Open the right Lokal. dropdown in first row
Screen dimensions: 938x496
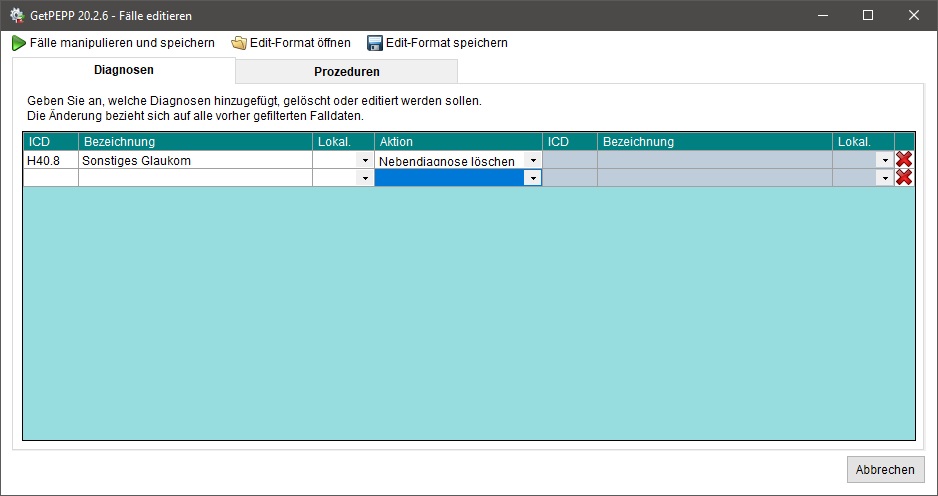coord(885,160)
